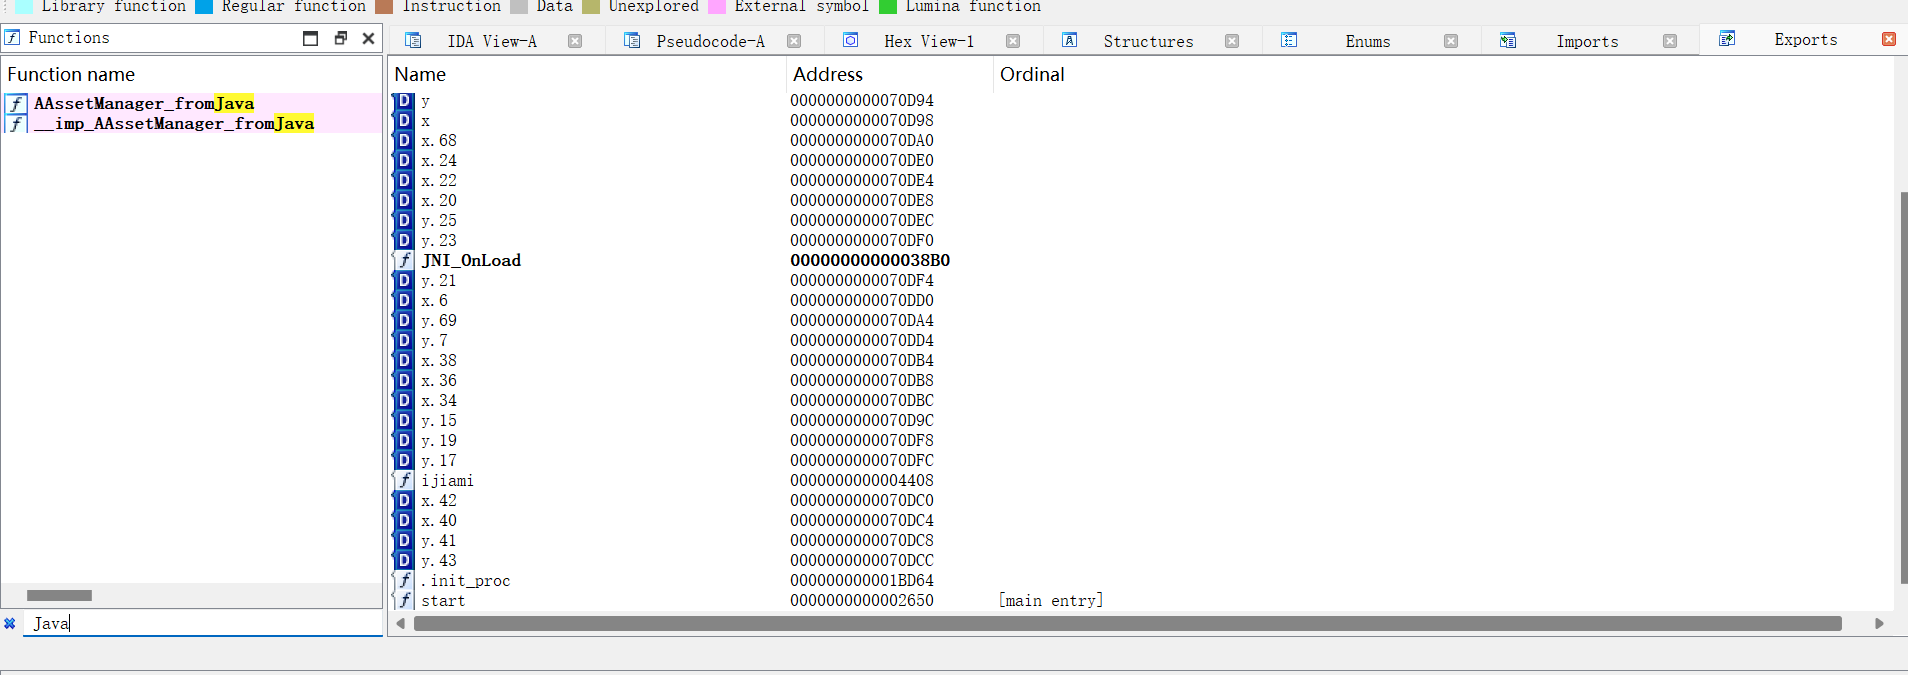Click the Exports horizontal scrollbar right arrow
Screen dimensions: 1908x675
(1879, 623)
